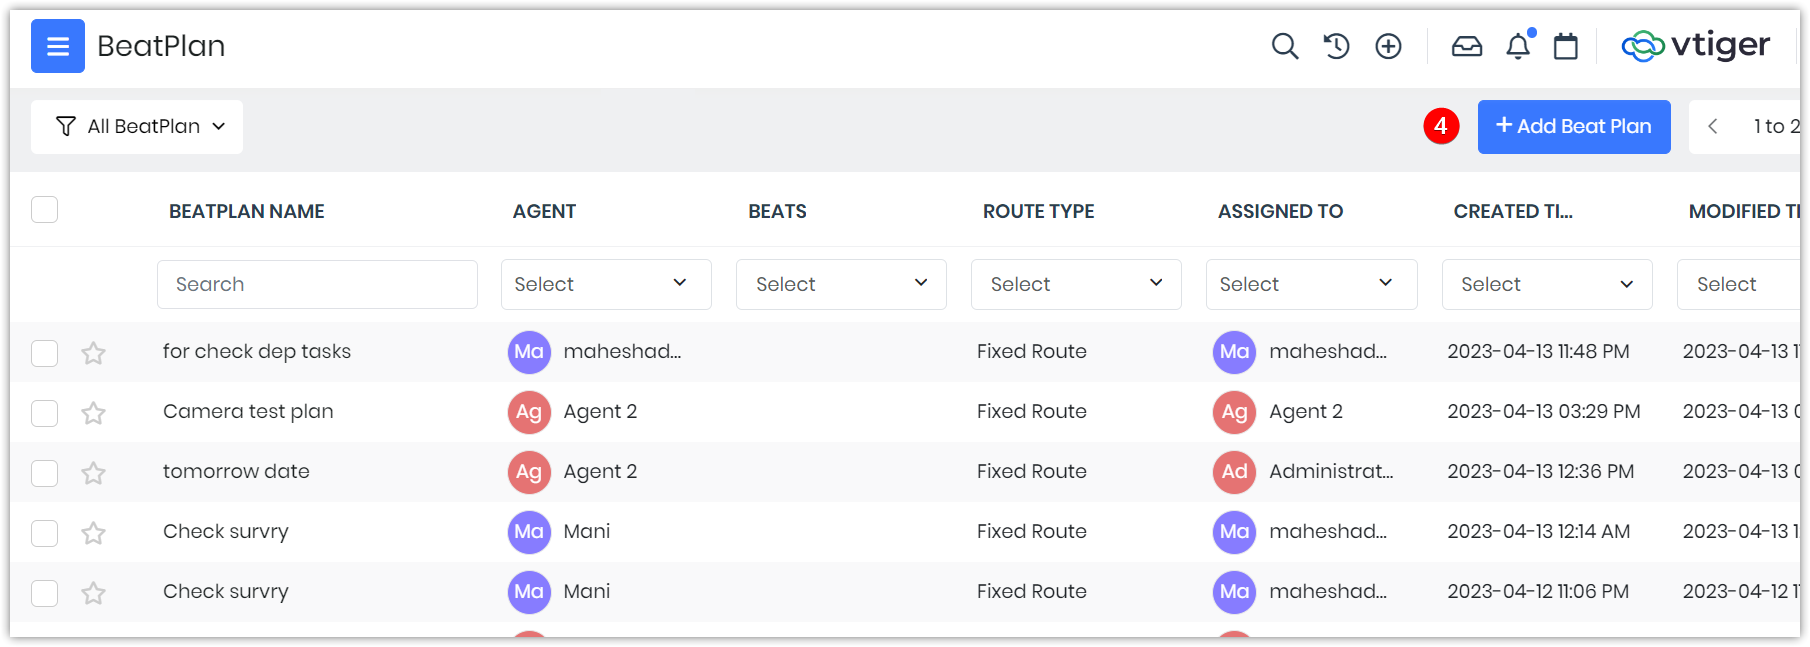The height and width of the screenshot is (647, 1810).
Task: Select checkbox of Check survry created 12:14 AM
Action: pyautogui.click(x=45, y=533)
